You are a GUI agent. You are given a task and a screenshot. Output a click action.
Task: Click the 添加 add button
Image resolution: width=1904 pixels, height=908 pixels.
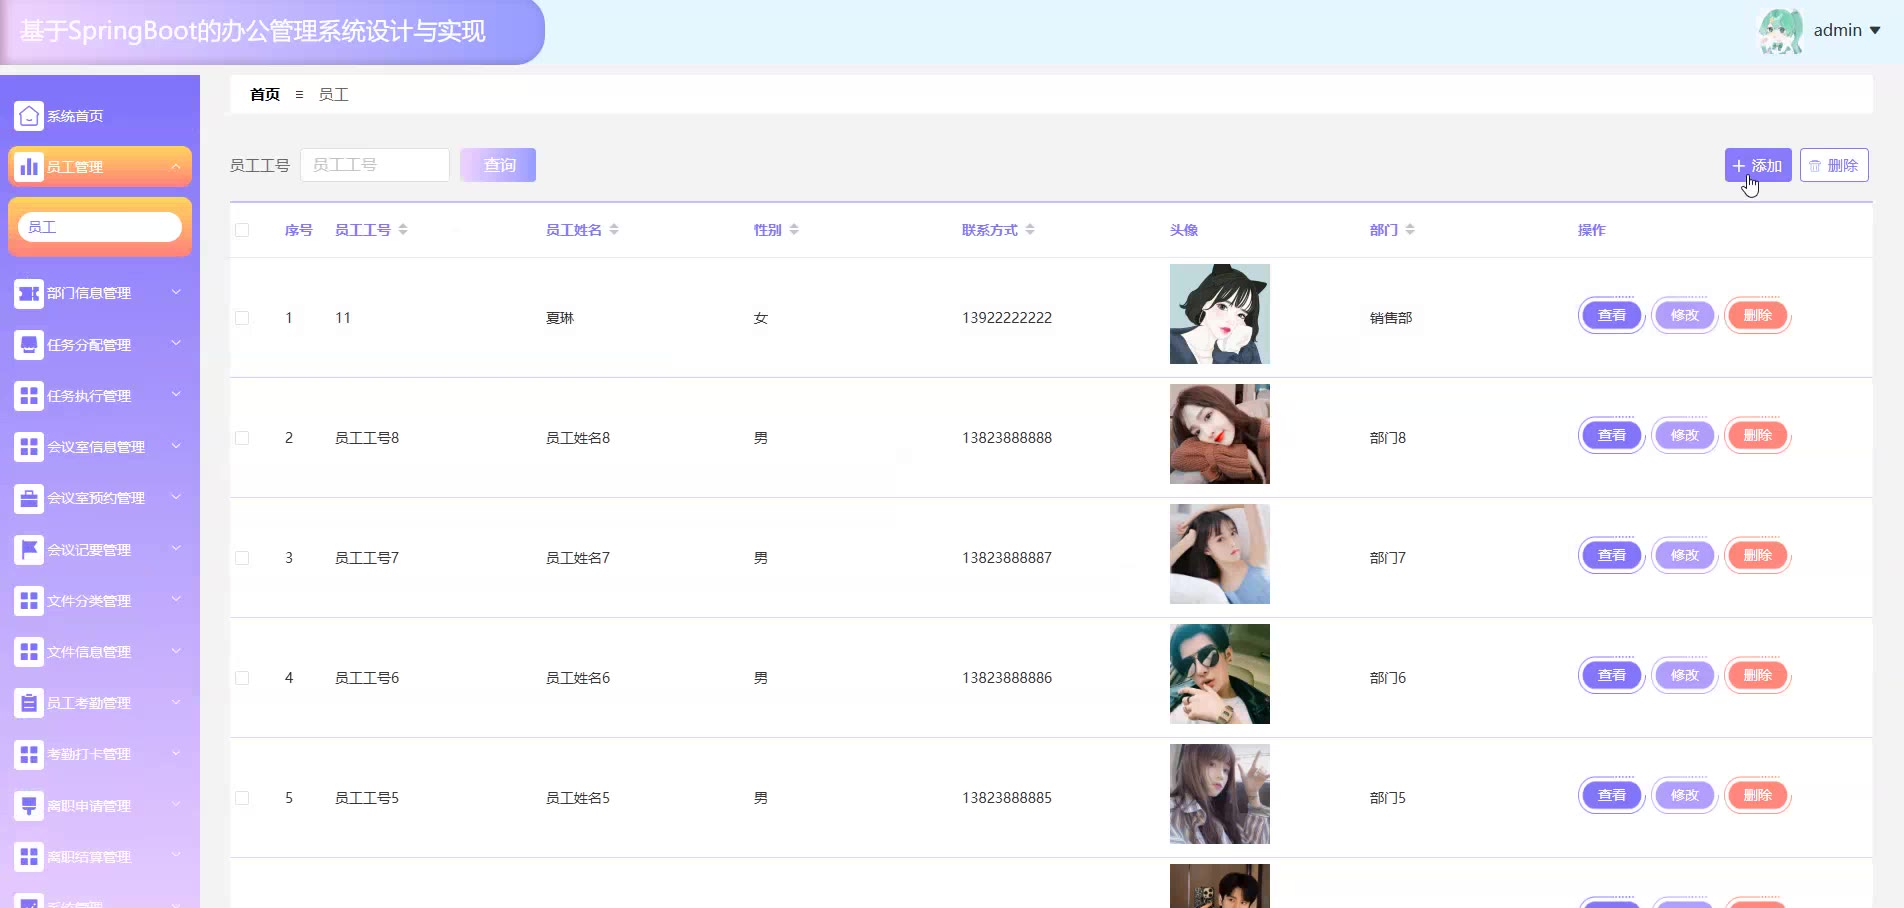click(x=1758, y=165)
